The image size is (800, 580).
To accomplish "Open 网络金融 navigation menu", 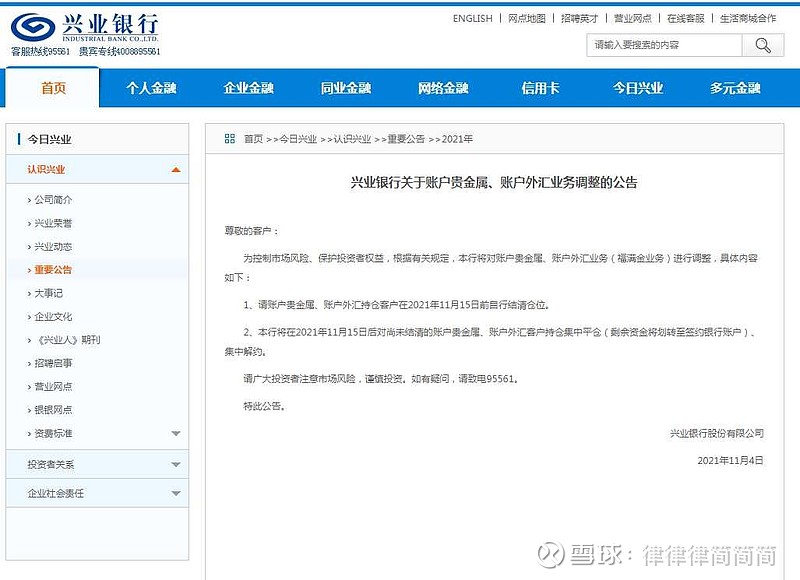I will (443, 88).
